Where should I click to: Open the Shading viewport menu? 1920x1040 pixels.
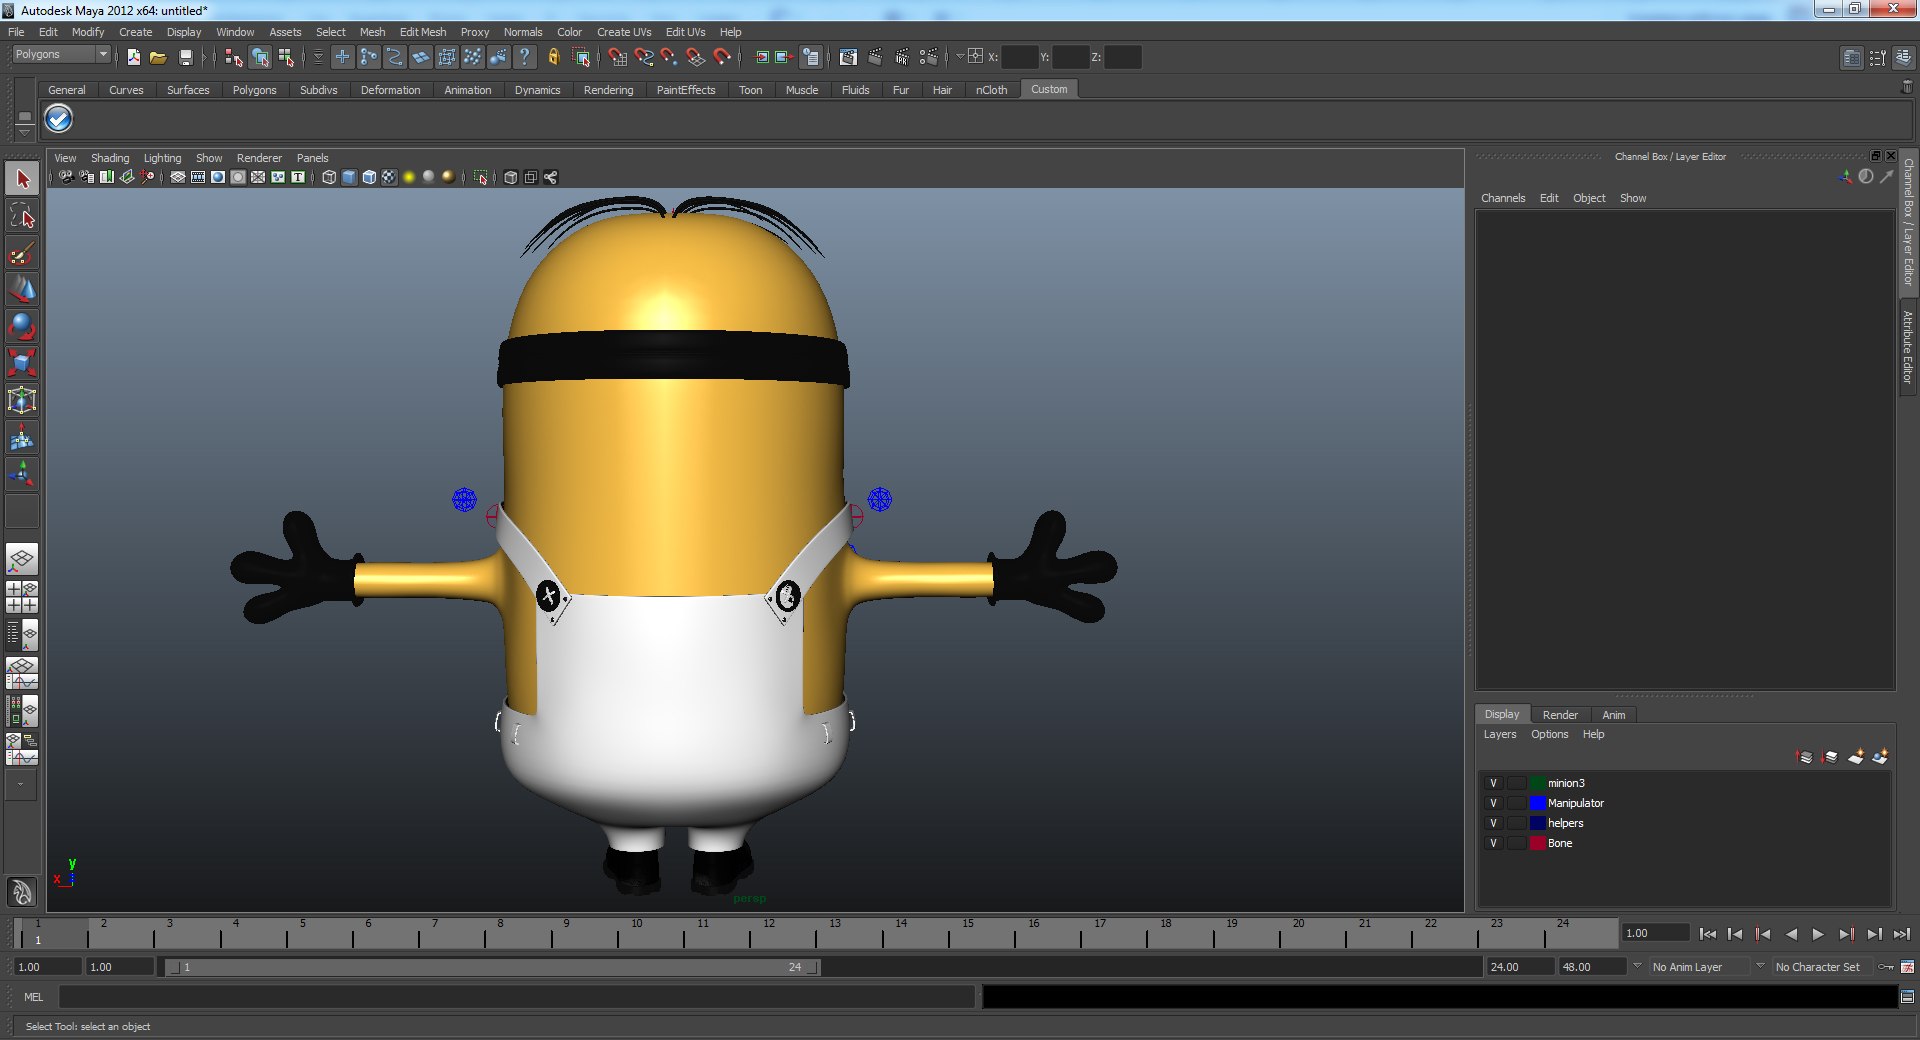(110, 158)
